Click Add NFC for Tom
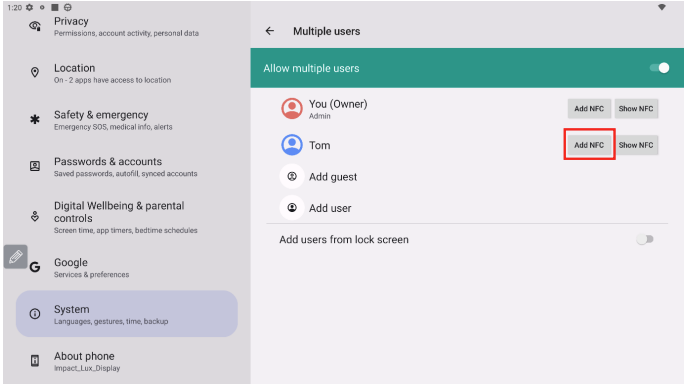The image size is (688, 388). [x=589, y=145]
